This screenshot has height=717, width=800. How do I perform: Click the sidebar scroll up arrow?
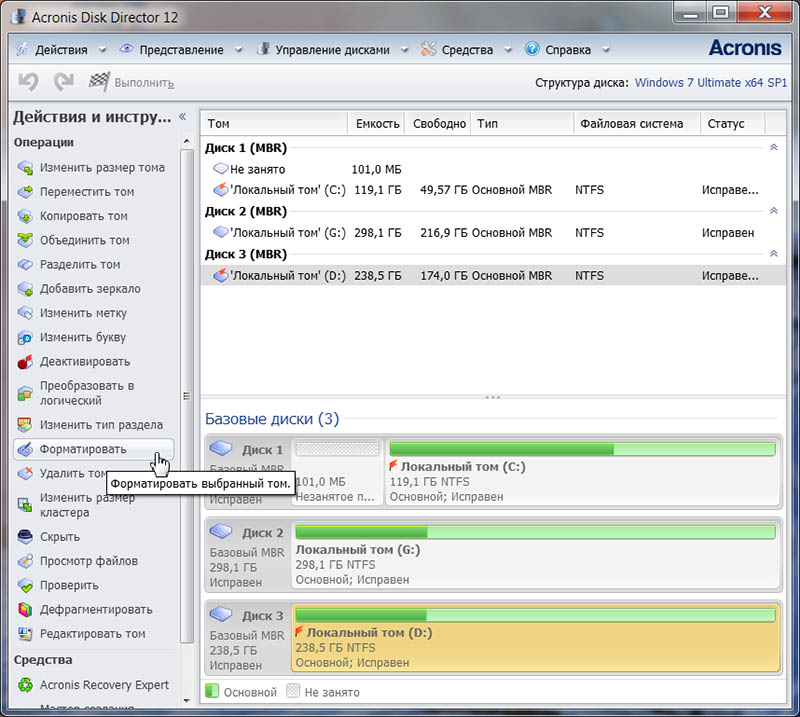pos(187,141)
